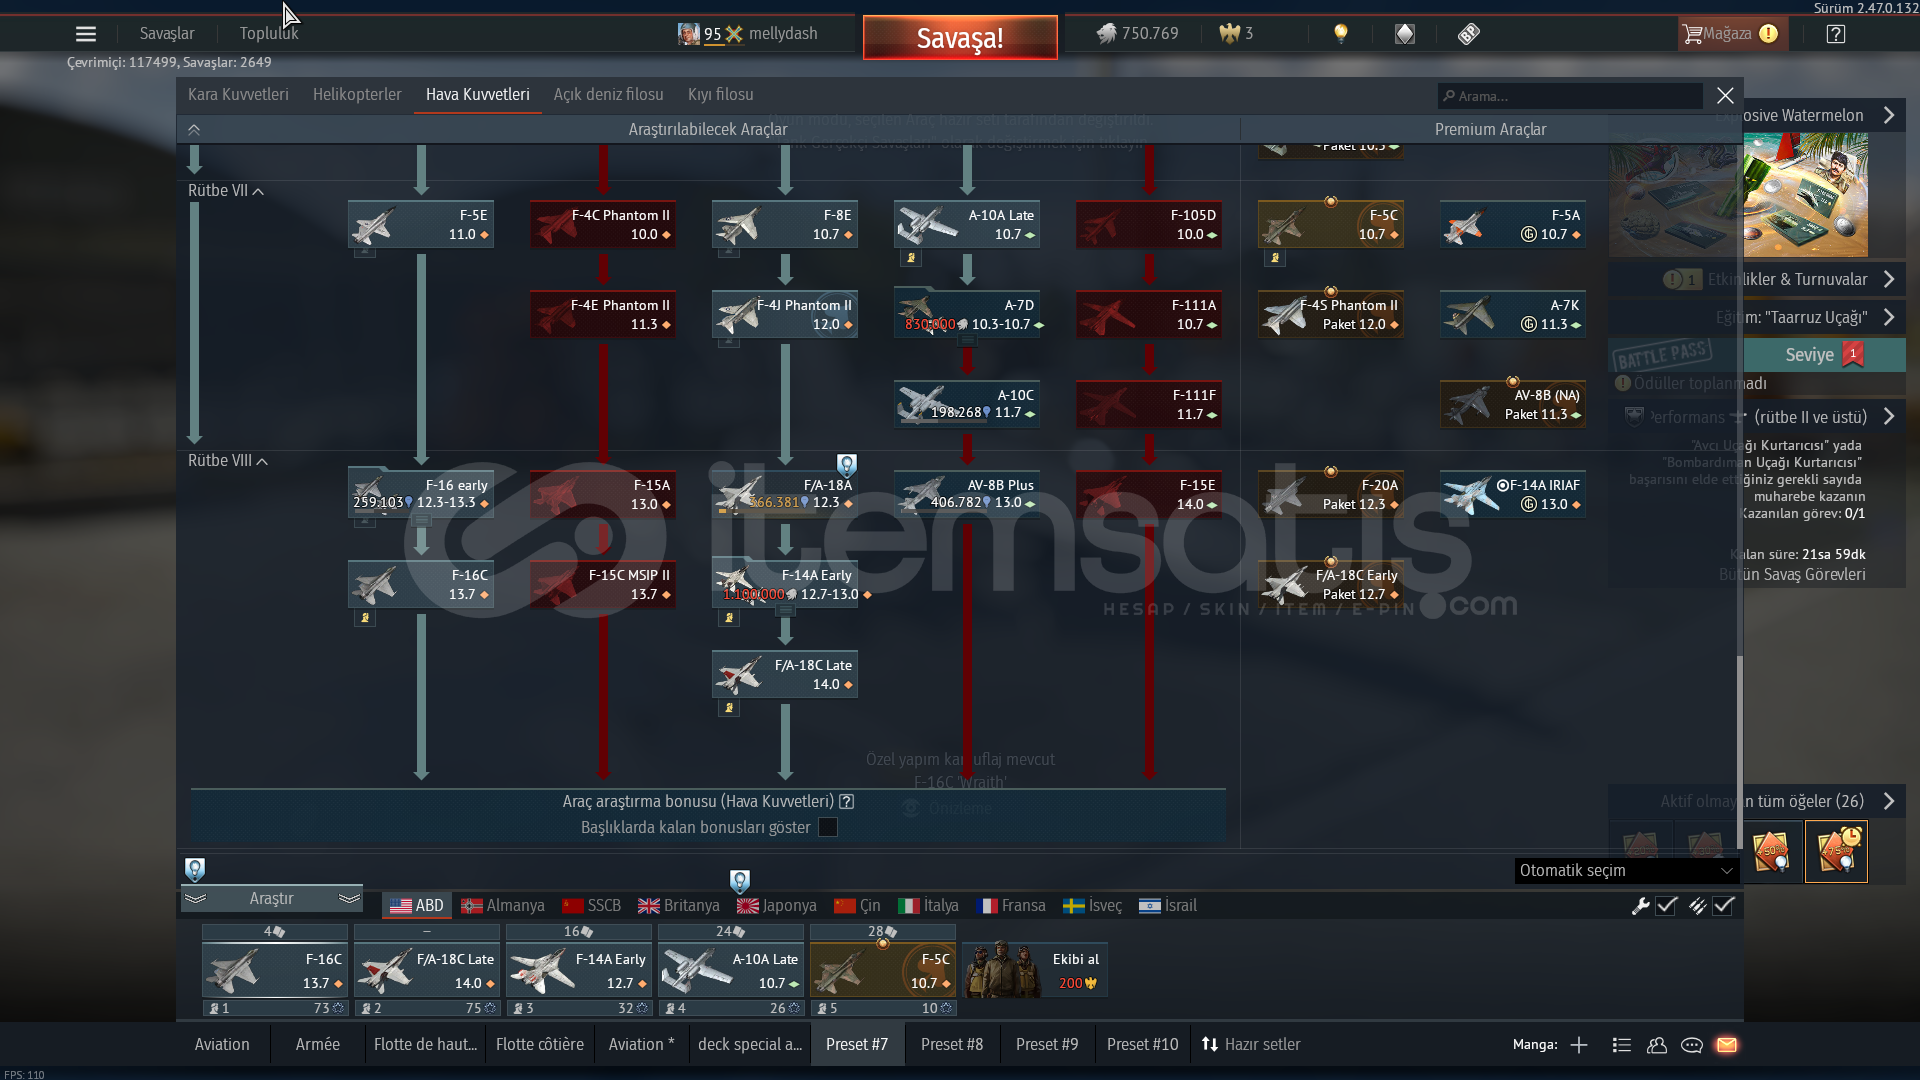Switch to Helikopterler tab
Viewport: 1920px width, 1080px height.
click(x=357, y=94)
